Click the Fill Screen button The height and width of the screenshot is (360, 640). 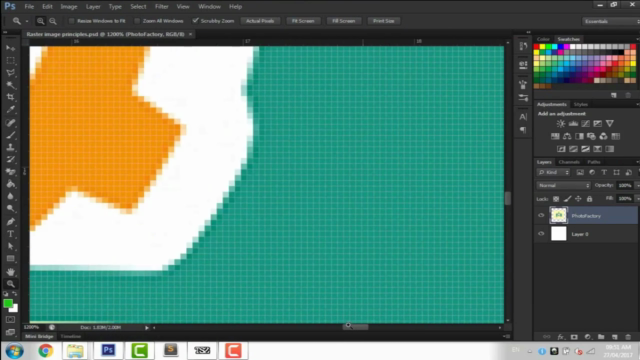point(343,21)
